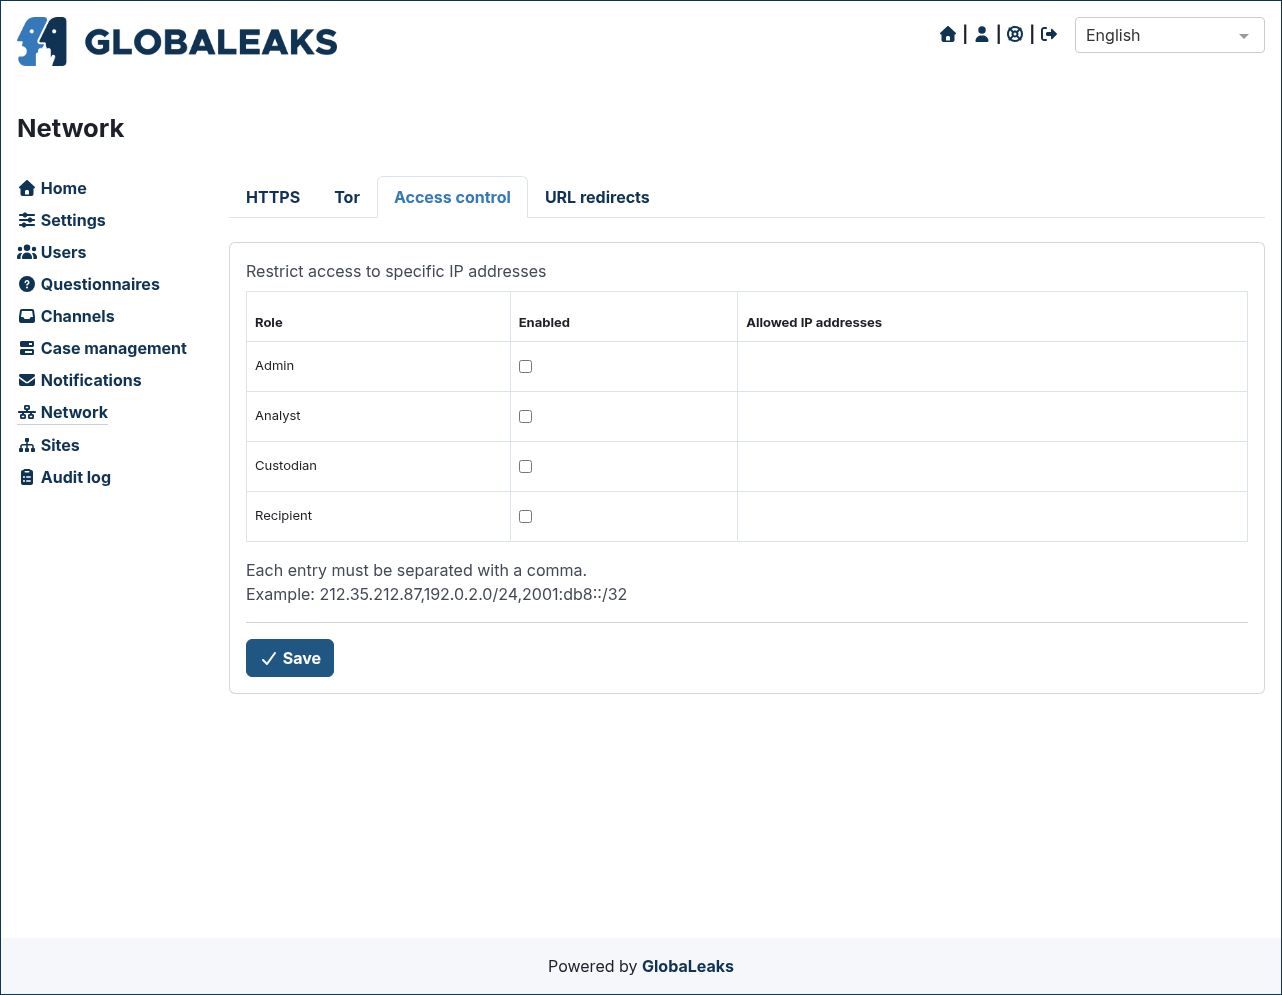
Task: Open Audit log from sidebar
Action: click(65, 477)
